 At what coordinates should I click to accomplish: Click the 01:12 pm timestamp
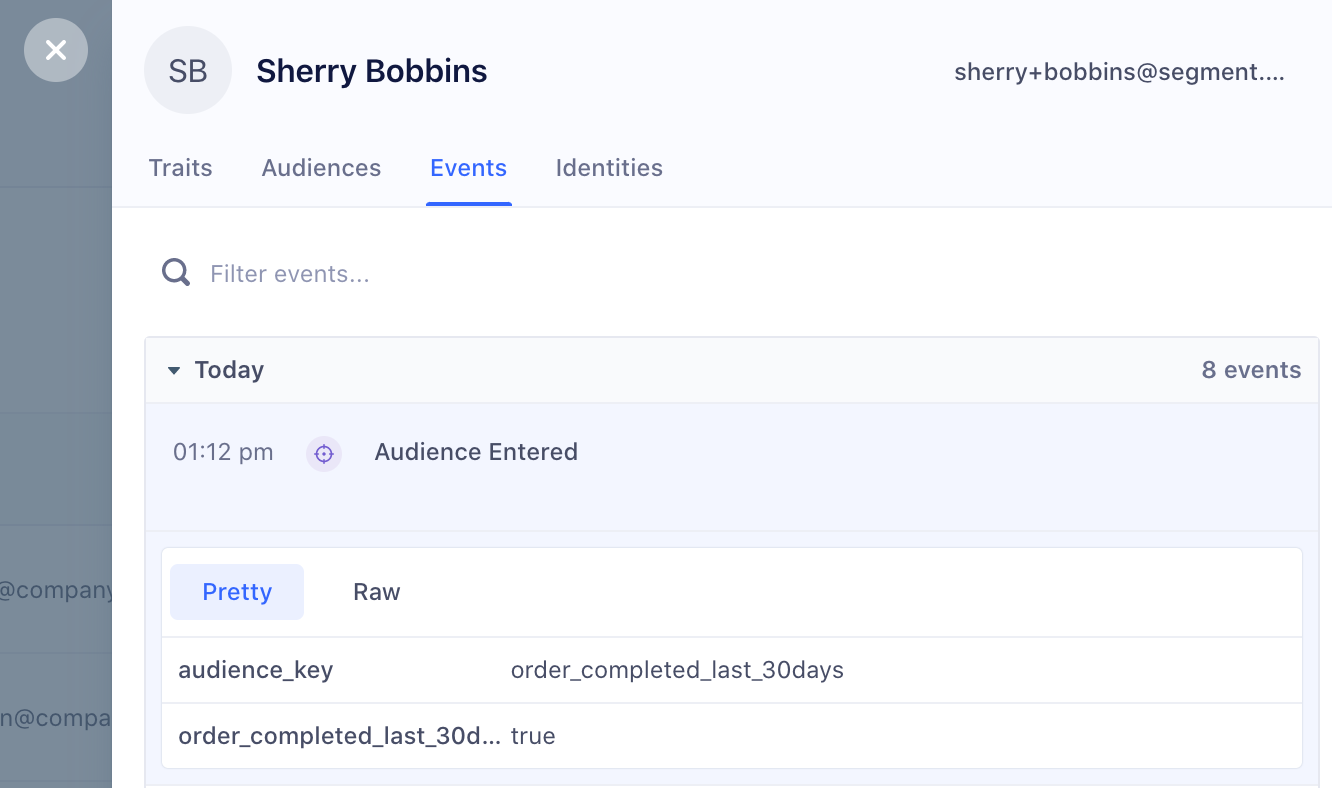point(222,452)
